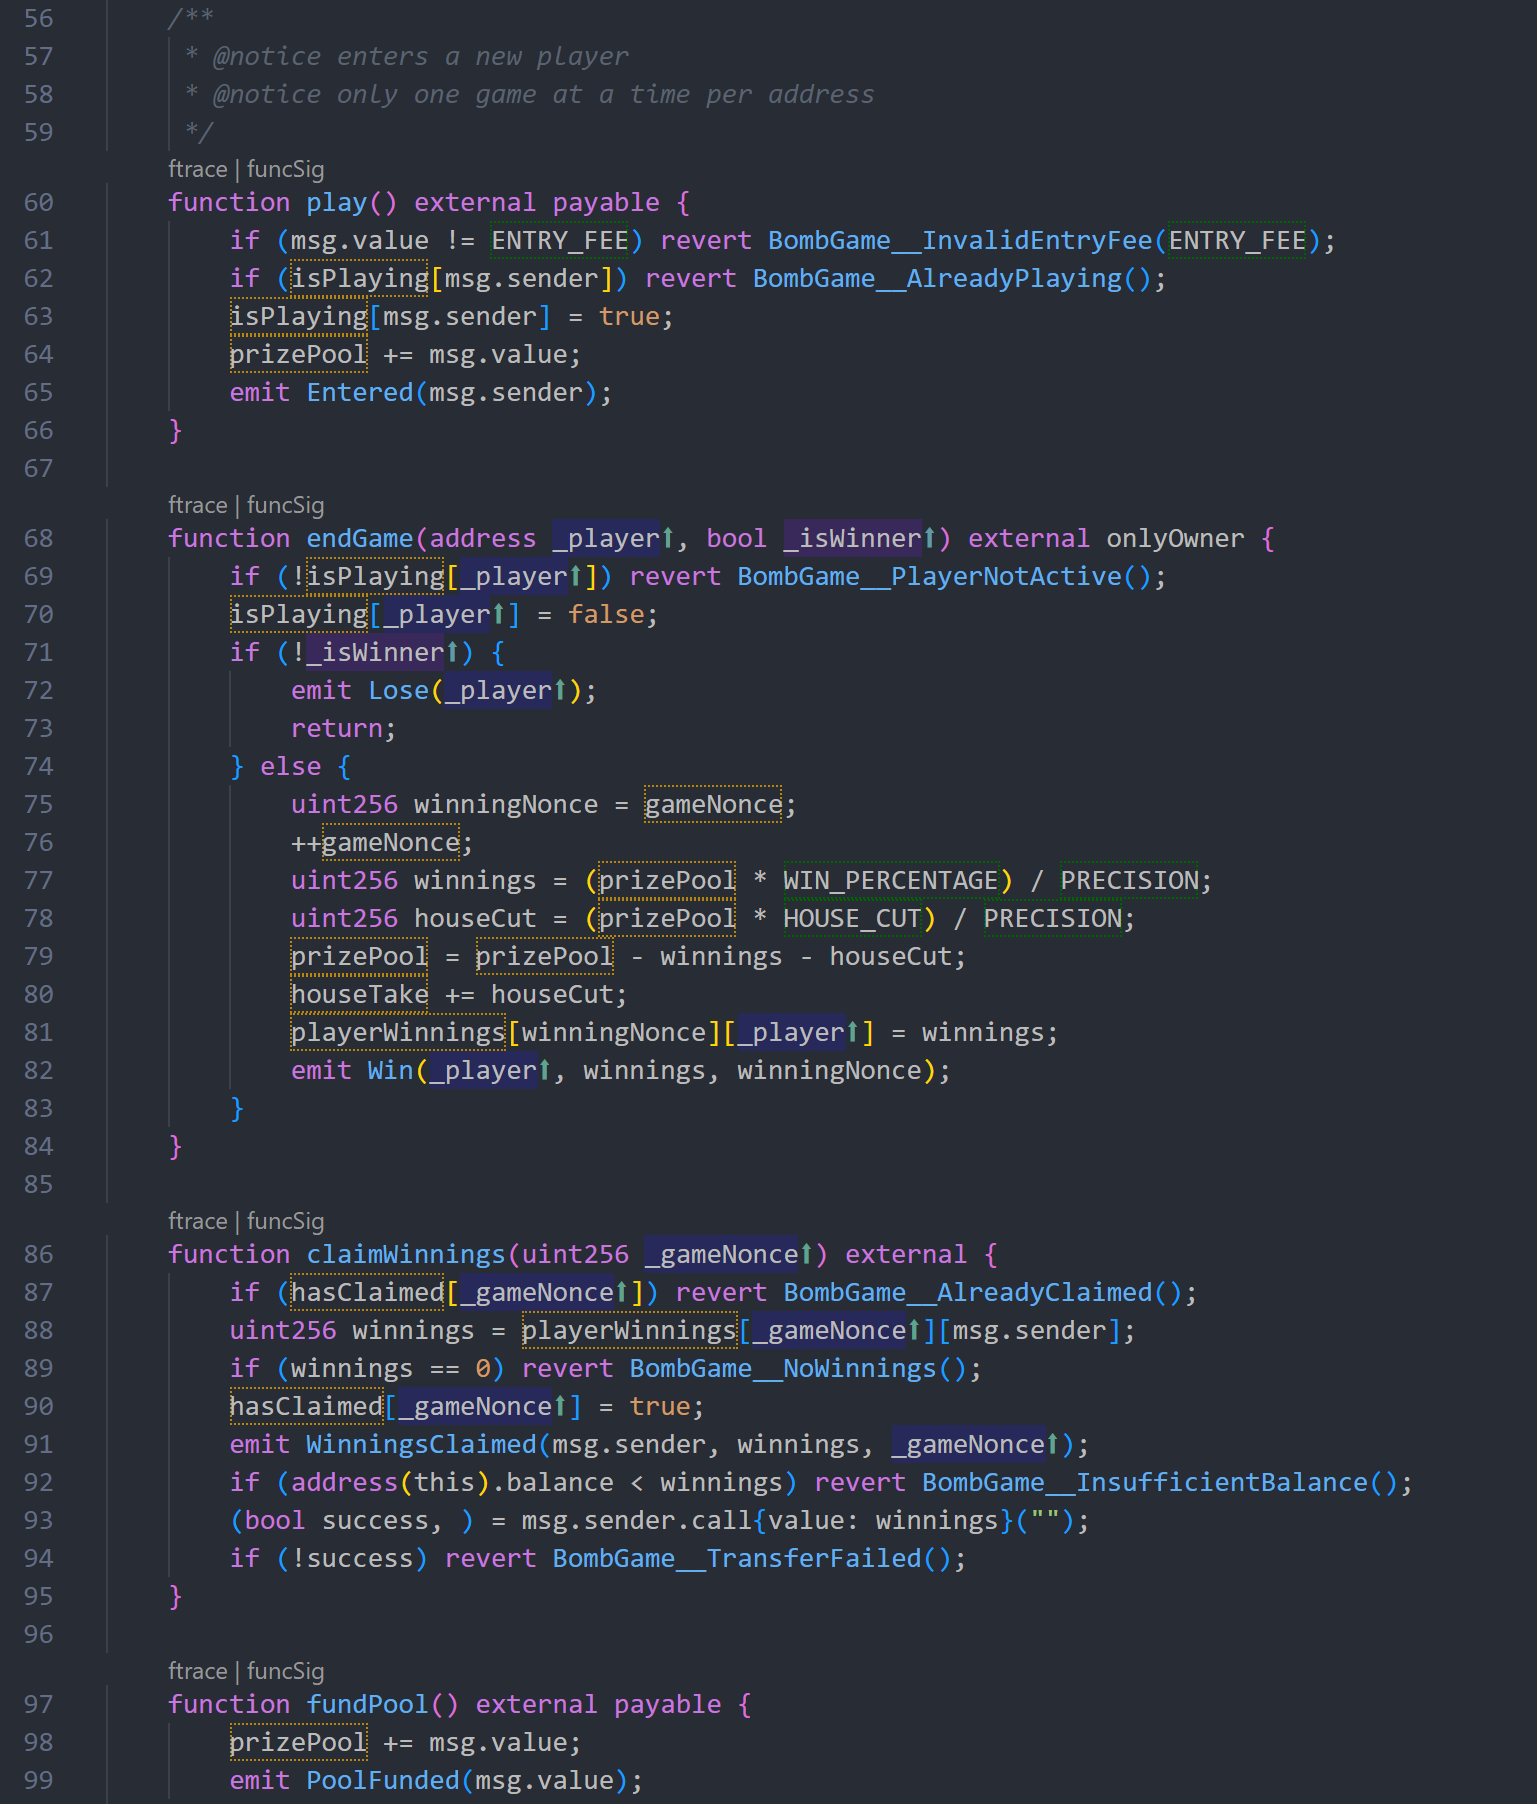Place cursor on PoolFunded event name
Screen dimensions: 1537x1804
pos(383,1780)
